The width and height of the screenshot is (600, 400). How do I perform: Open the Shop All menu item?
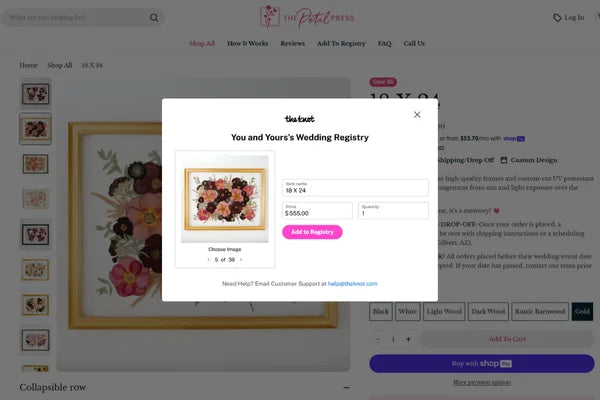[x=202, y=43]
